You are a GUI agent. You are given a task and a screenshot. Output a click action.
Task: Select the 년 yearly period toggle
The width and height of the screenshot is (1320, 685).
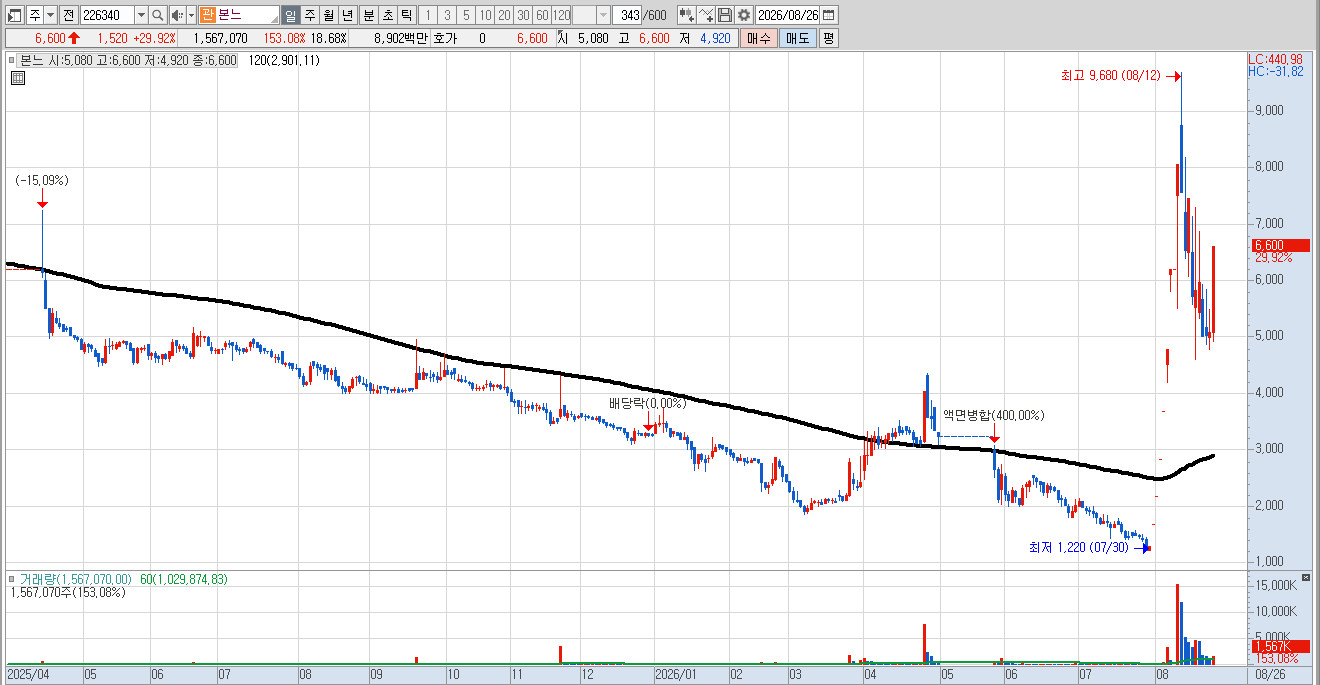(347, 15)
